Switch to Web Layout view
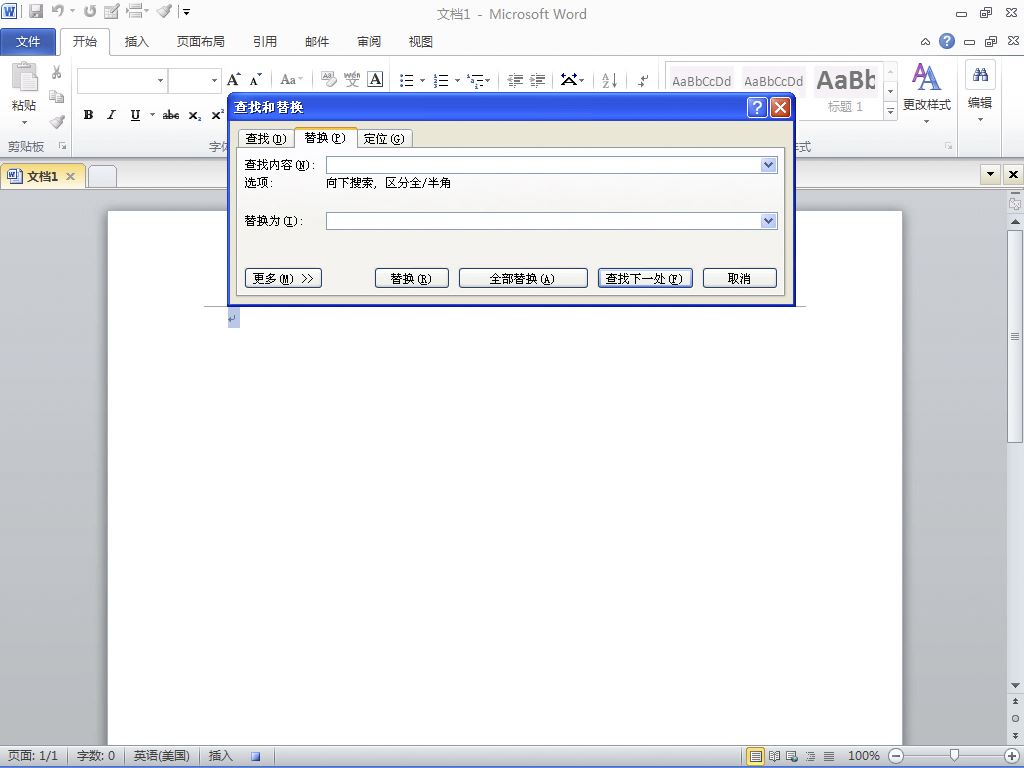The image size is (1024, 768). pos(792,756)
